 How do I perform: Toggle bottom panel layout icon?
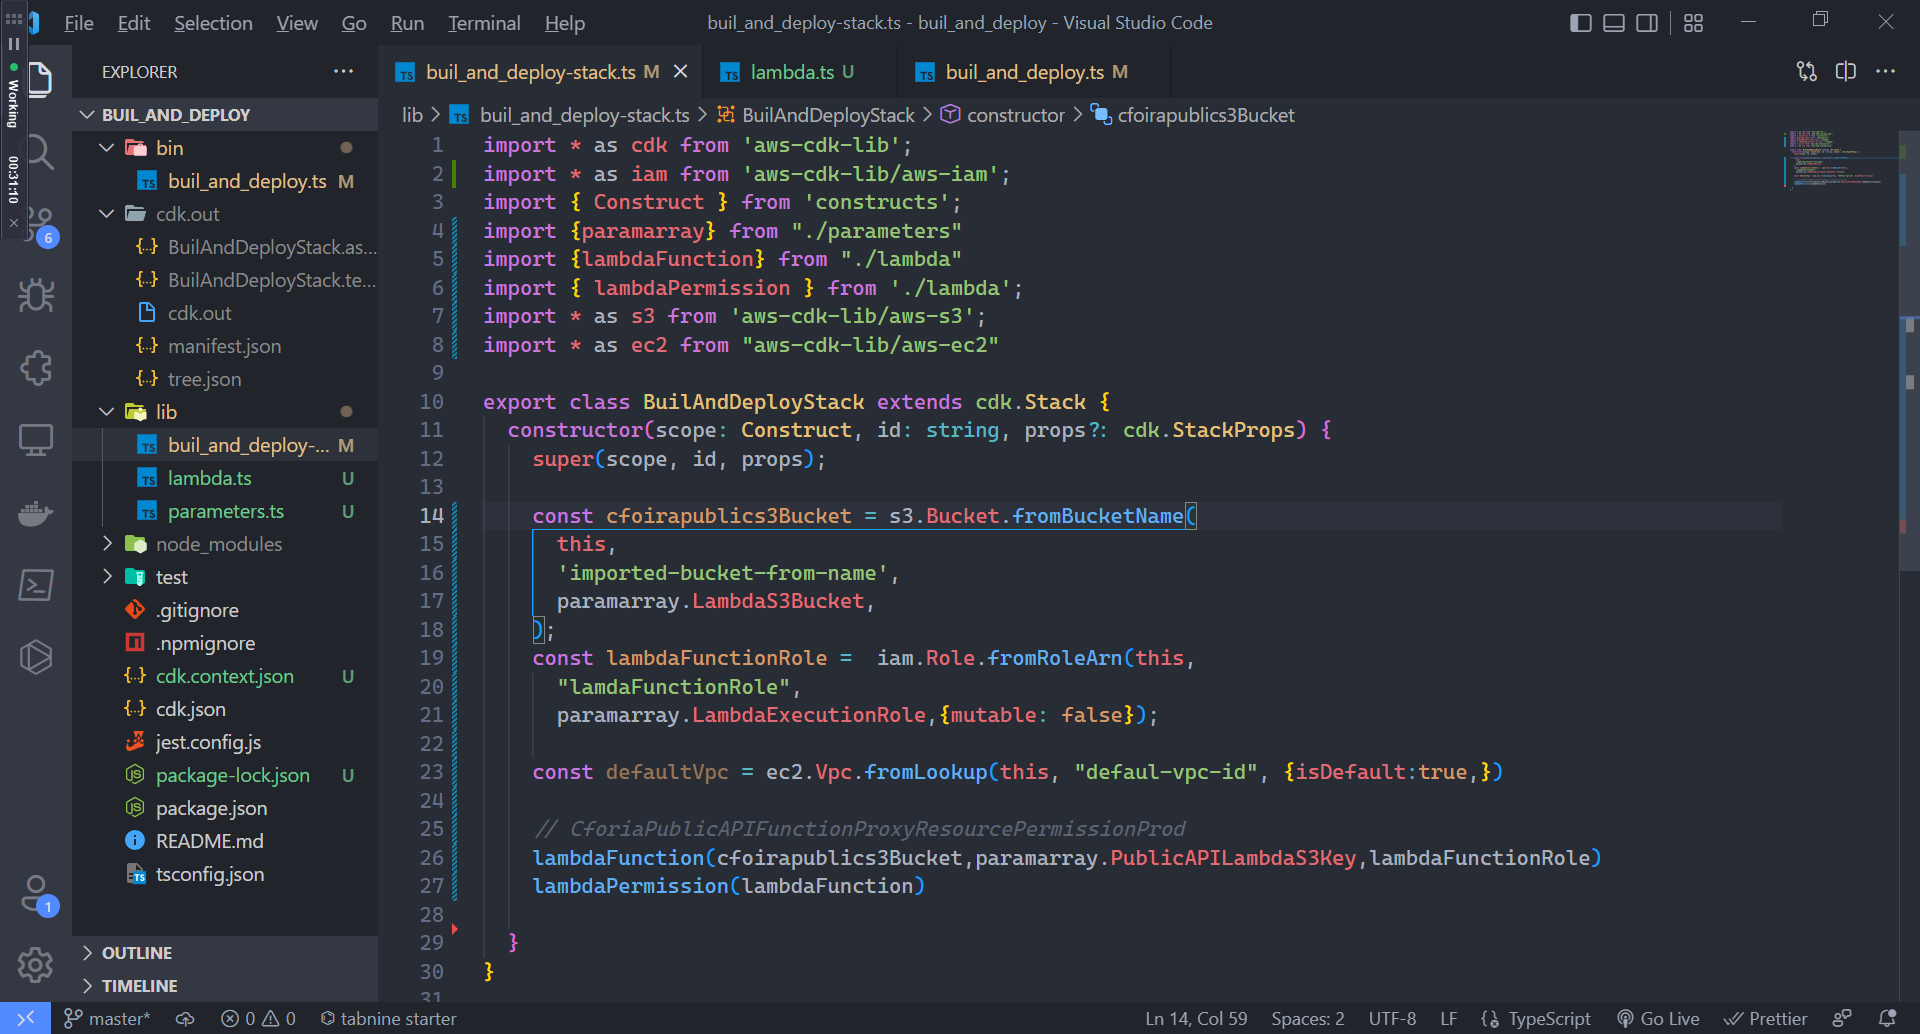click(1614, 23)
